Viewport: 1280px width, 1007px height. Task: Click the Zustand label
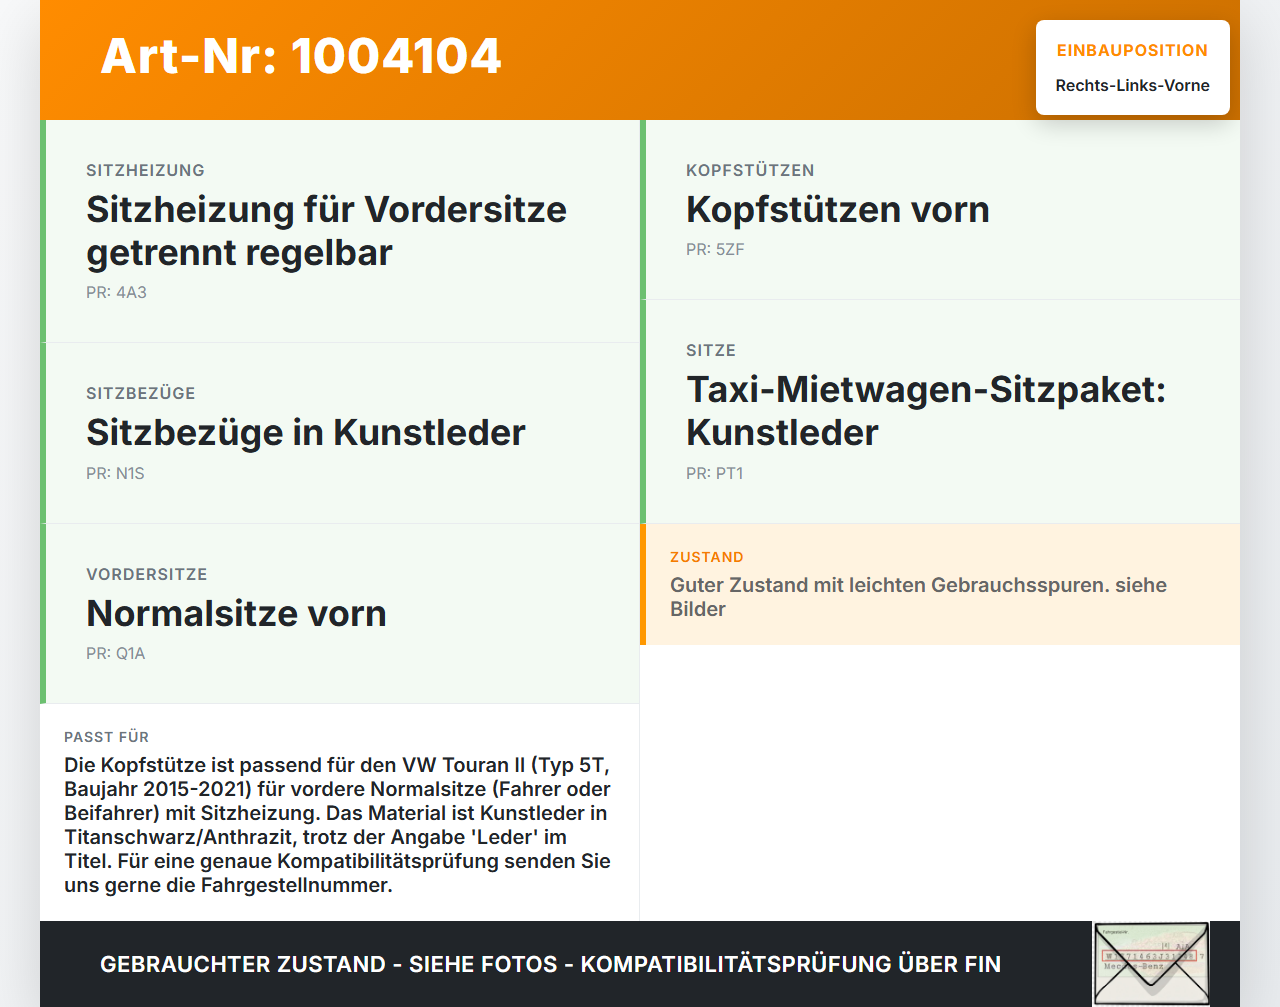(x=707, y=557)
